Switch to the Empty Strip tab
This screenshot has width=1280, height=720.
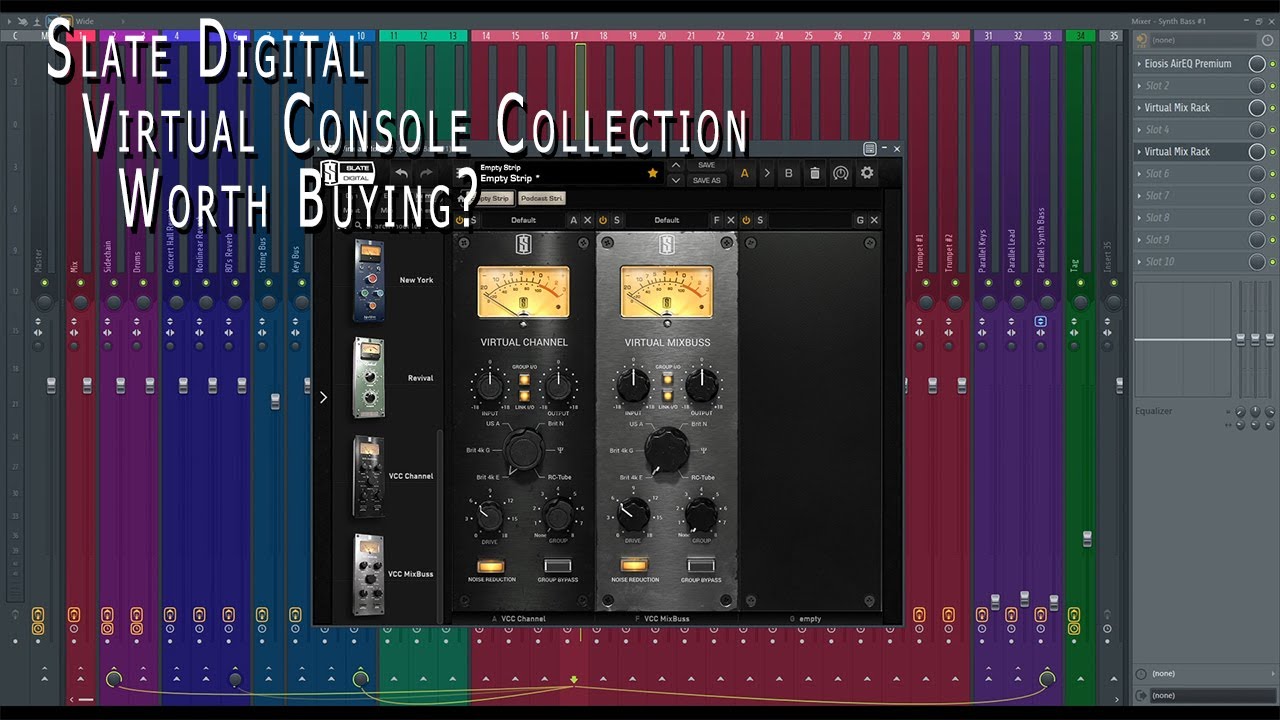(x=490, y=199)
